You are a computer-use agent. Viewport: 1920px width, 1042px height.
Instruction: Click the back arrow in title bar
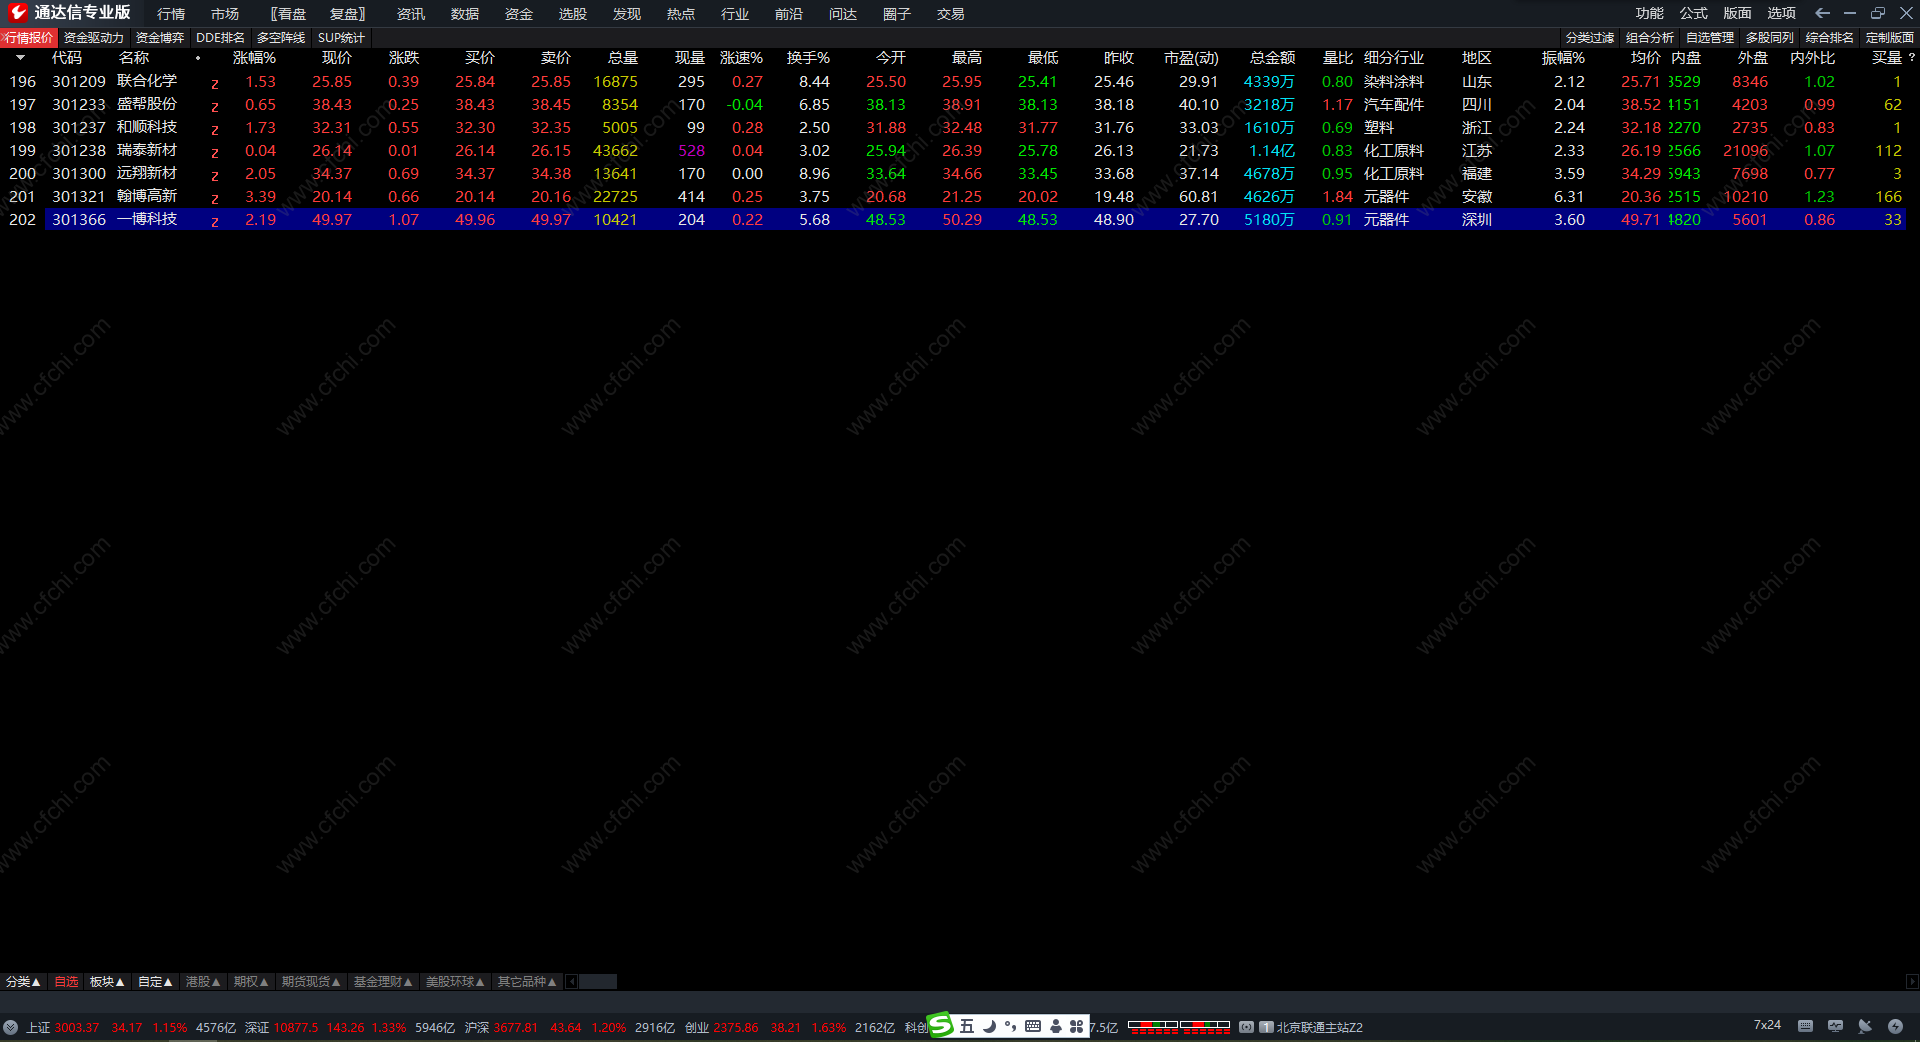click(1822, 13)
